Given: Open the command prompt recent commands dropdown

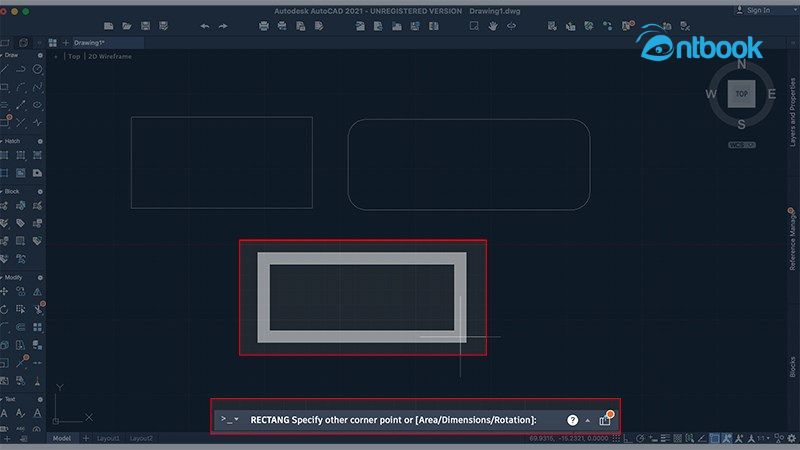Looking at the screenshot, I should tap(230, 419).
